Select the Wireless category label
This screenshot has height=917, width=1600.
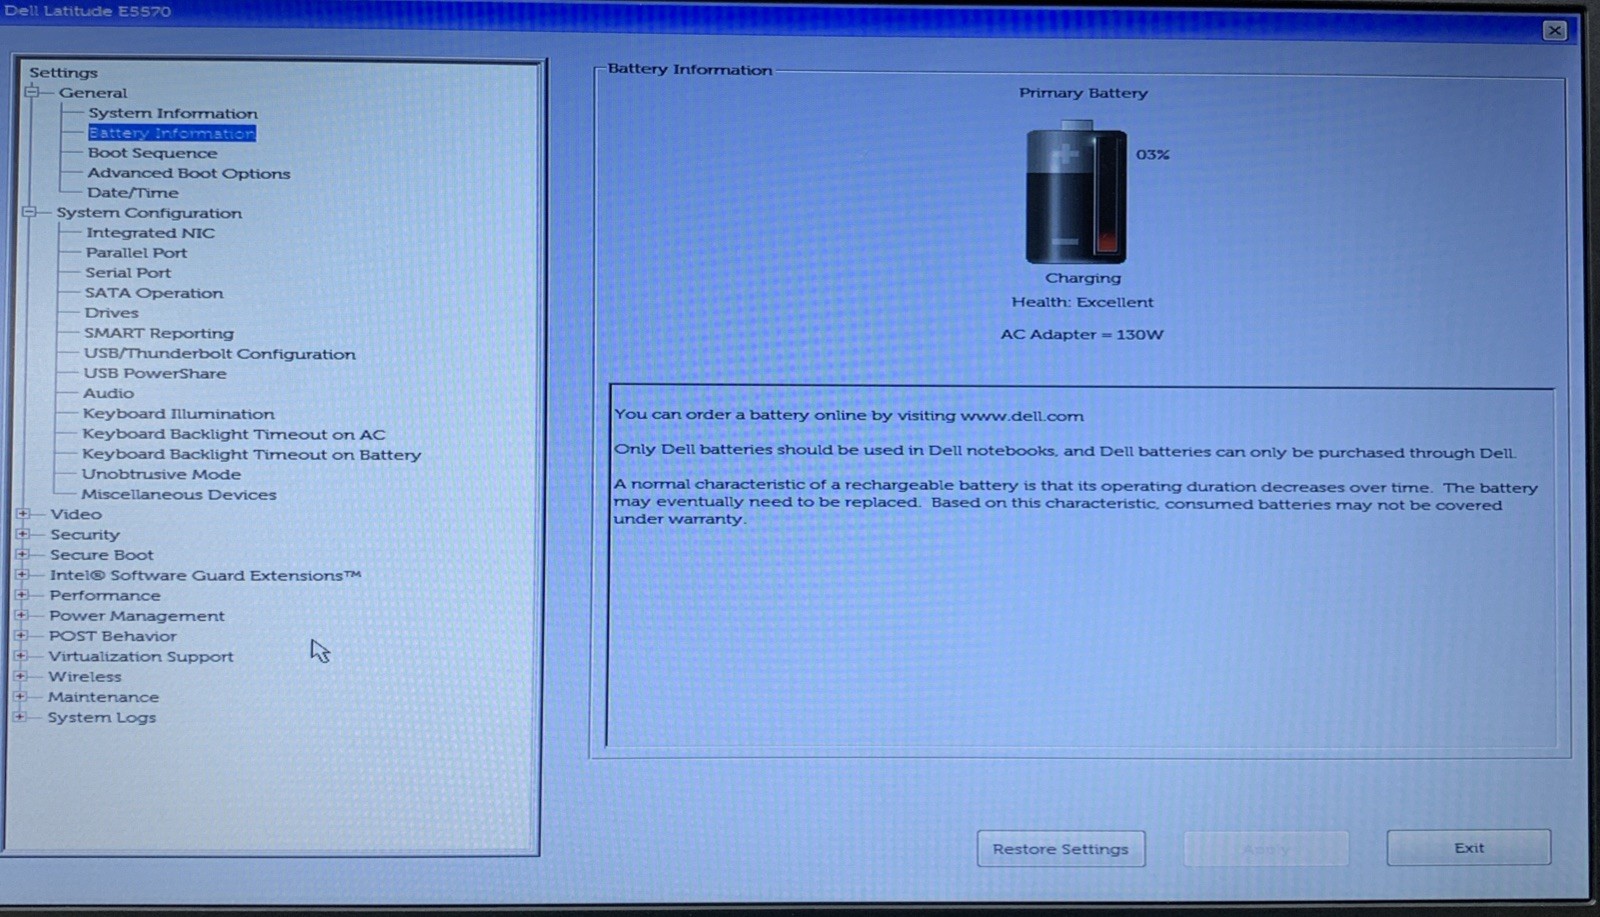[x=85, y=676]
